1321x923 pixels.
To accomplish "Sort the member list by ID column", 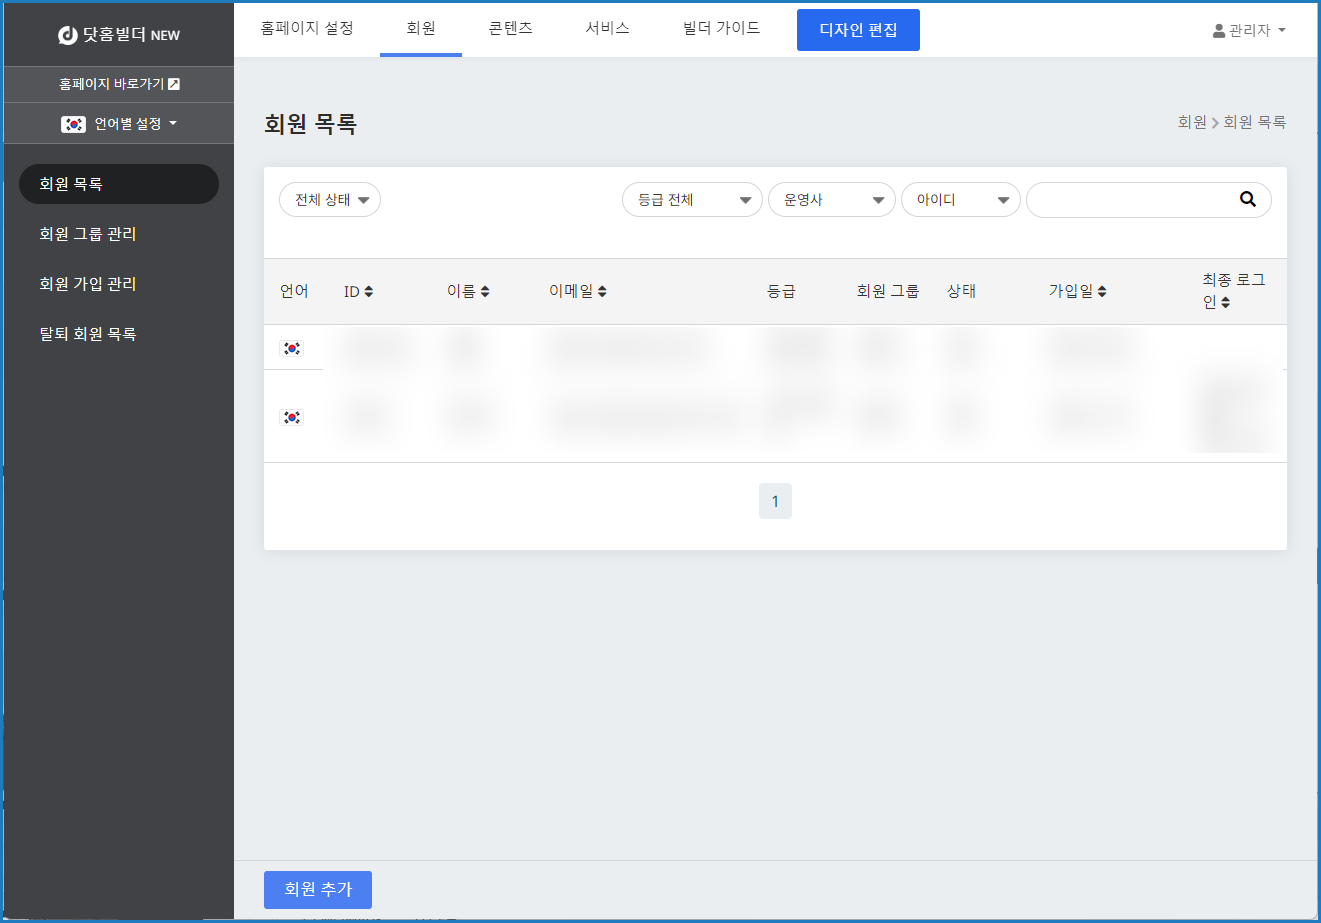I will coord(368,292).
